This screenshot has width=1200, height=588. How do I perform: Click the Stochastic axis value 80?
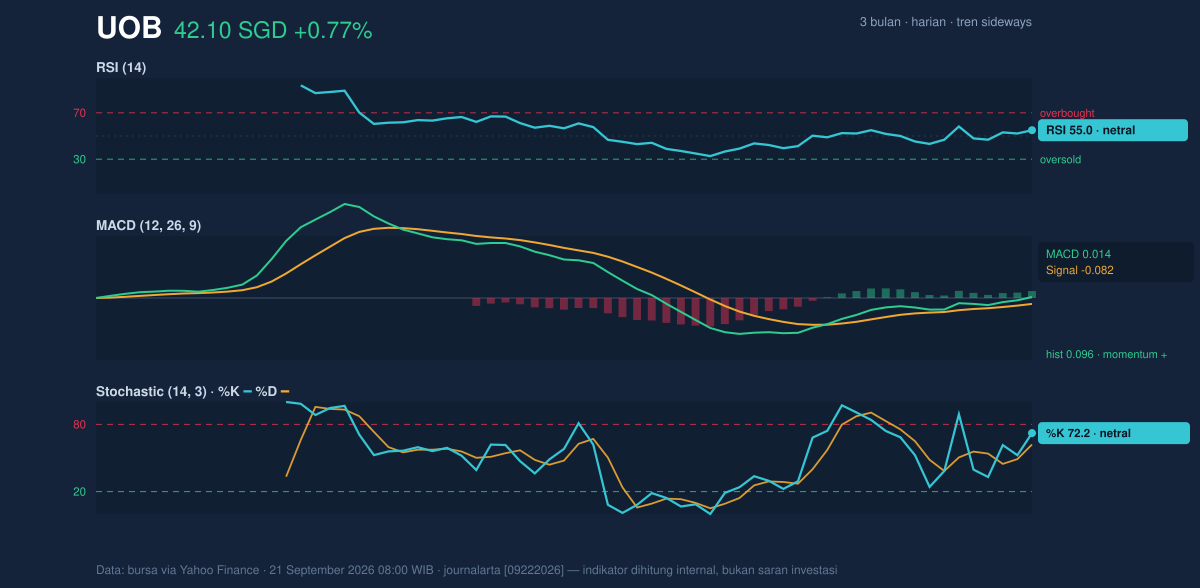[x=79, y=425]
